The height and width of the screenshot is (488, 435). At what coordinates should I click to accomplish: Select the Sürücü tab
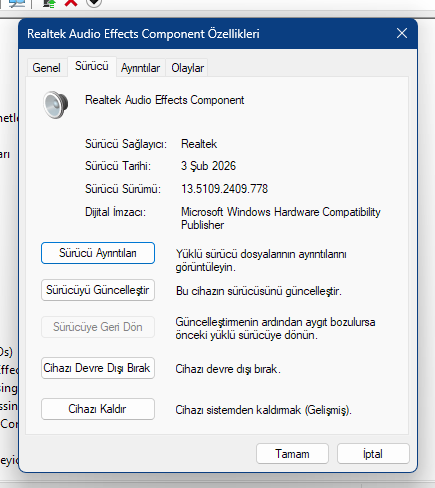coord(92,66)
